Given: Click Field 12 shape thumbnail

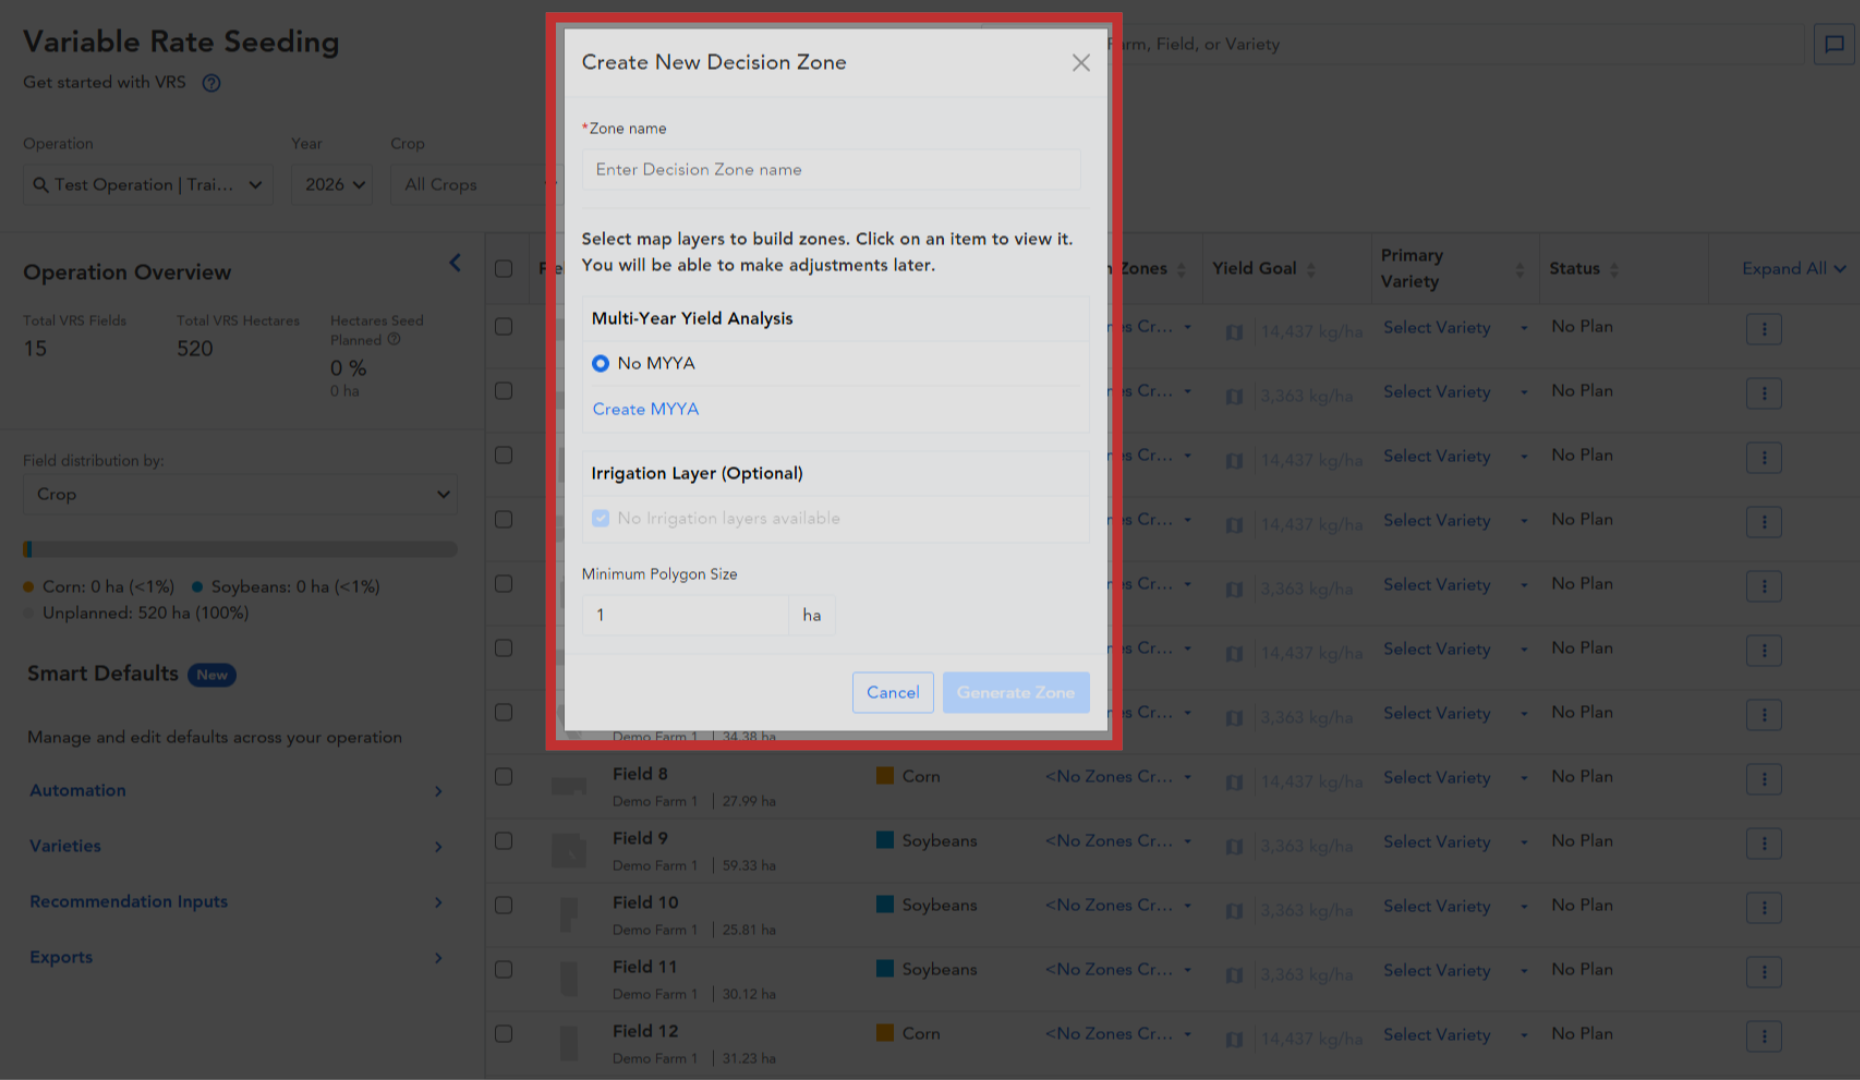Looking at the screenshot, I should pos(569,1043).
